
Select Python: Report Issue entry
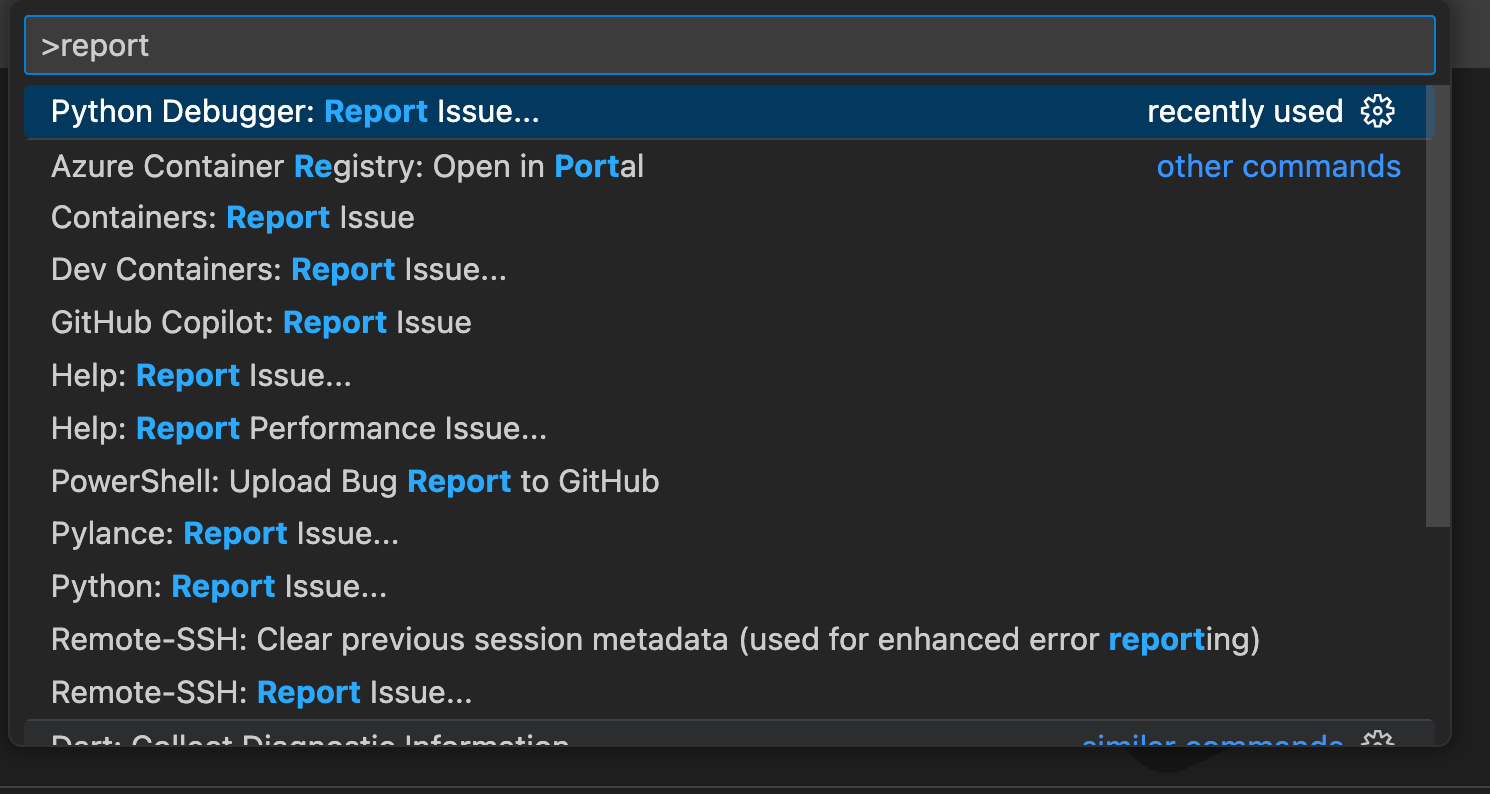coord(219,587)
